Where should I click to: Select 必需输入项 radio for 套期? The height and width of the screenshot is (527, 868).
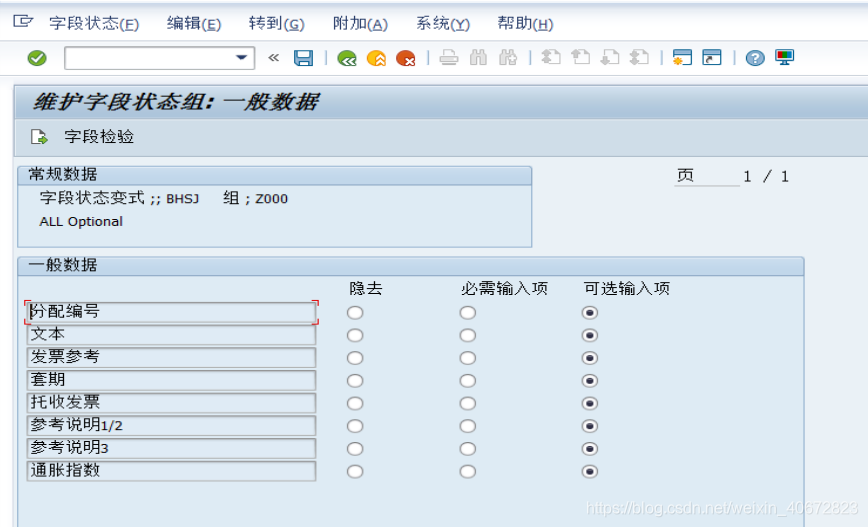pos(468,381)
